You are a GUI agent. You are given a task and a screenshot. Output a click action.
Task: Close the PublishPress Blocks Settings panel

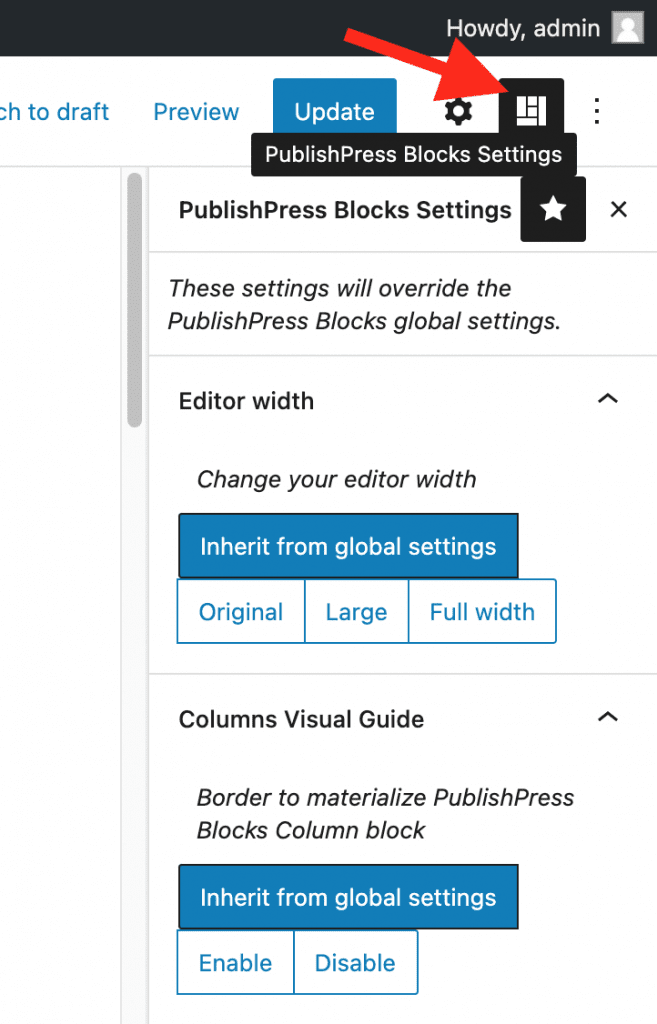click(x=618, y=209)
